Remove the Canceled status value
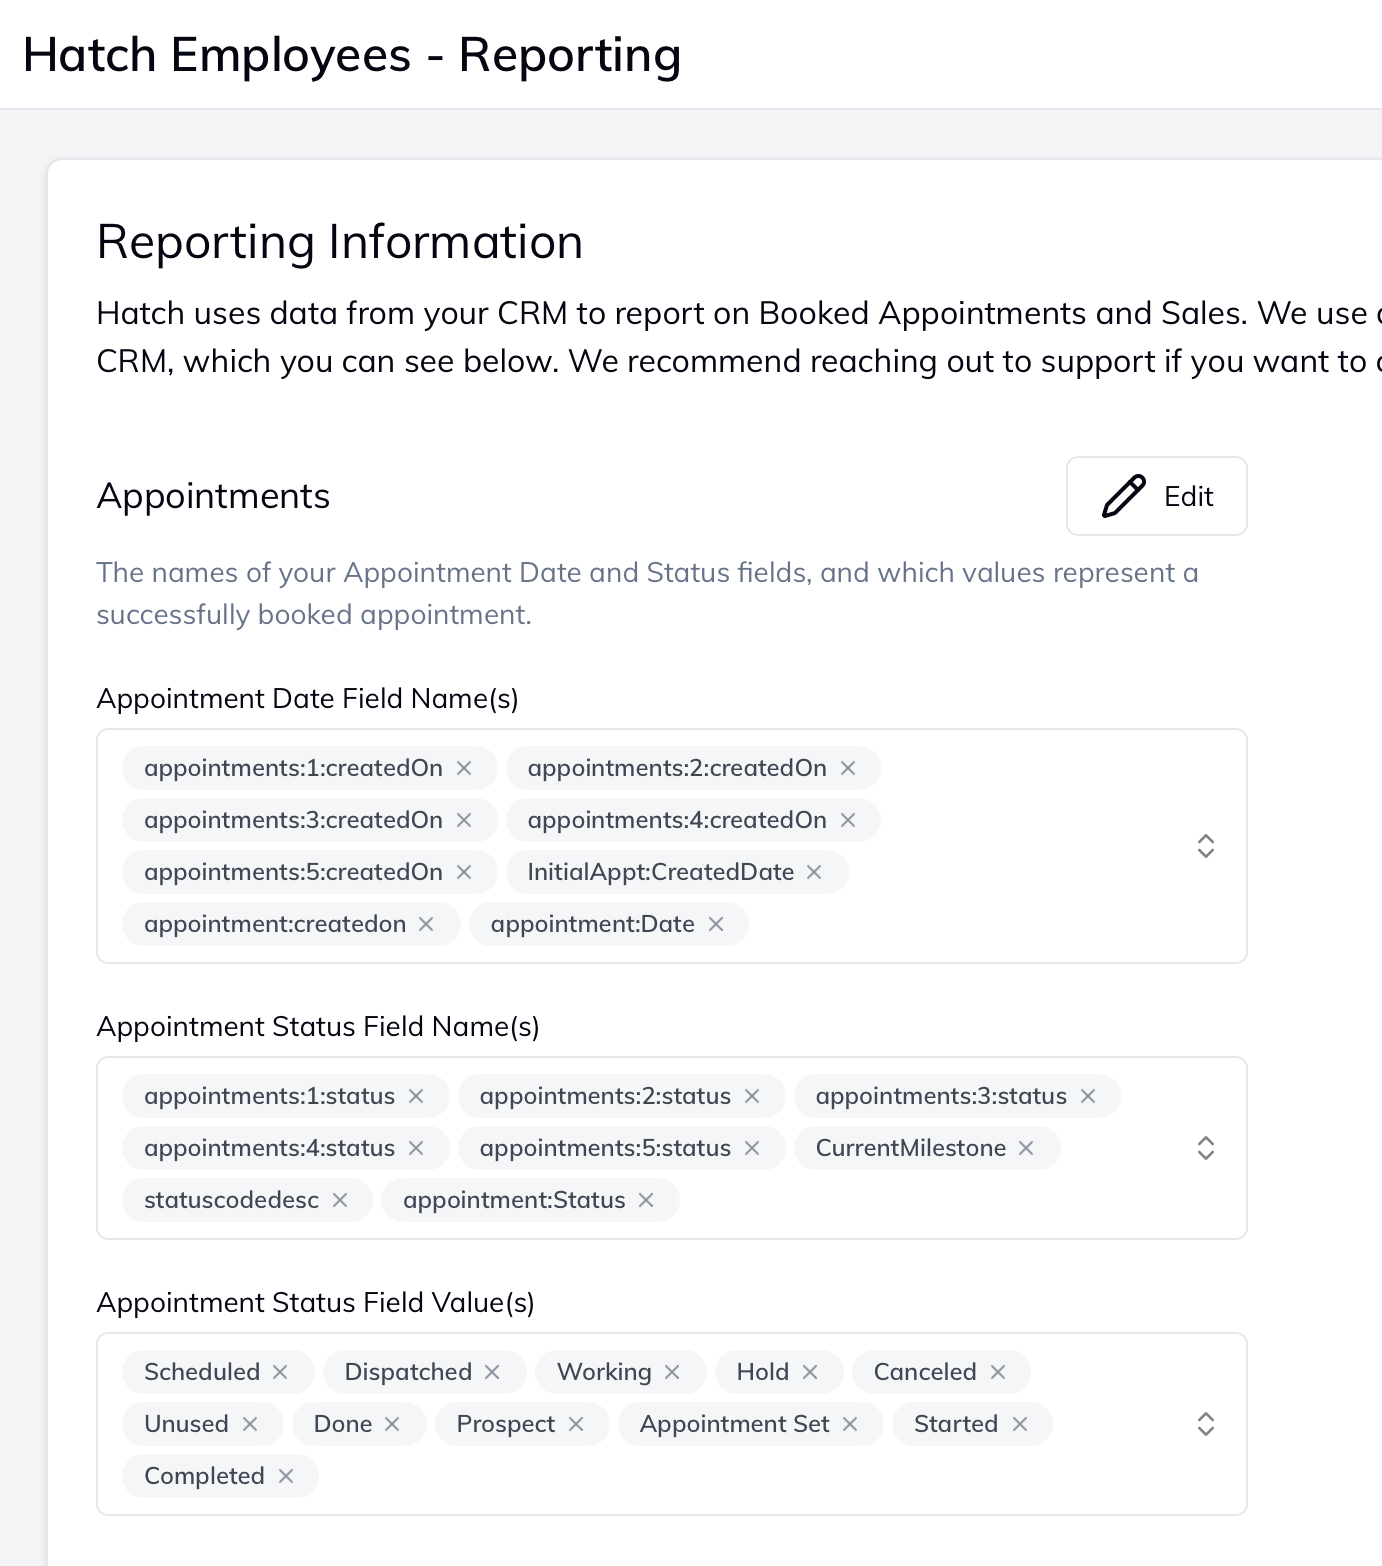Screen dimensions: 1382x1566 tap(998, 1371)
